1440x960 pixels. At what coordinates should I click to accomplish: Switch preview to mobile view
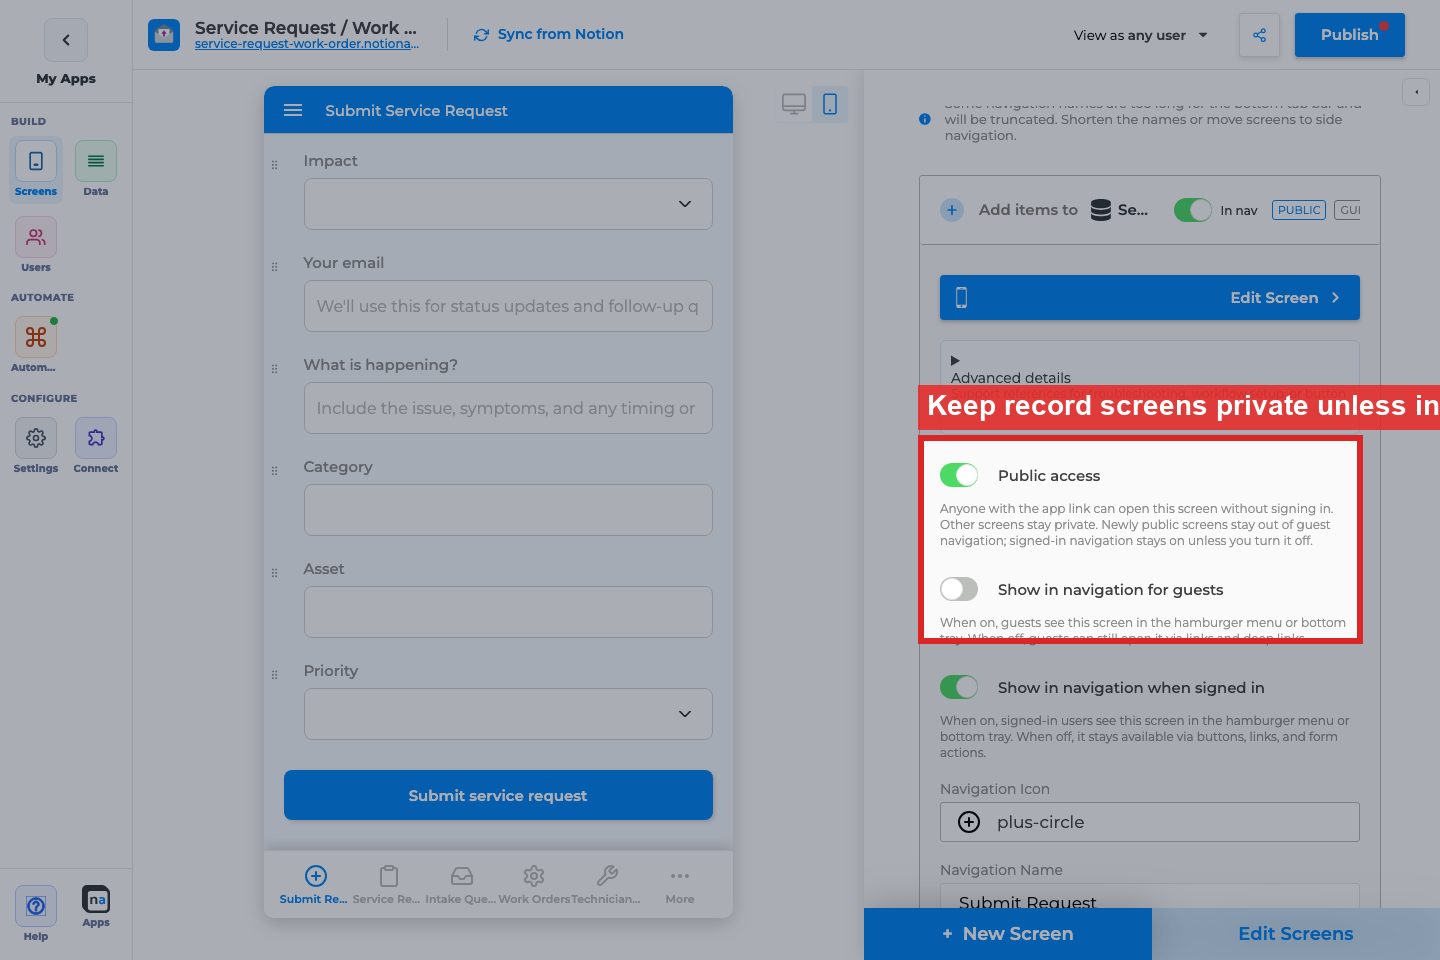tap(830, 104)
